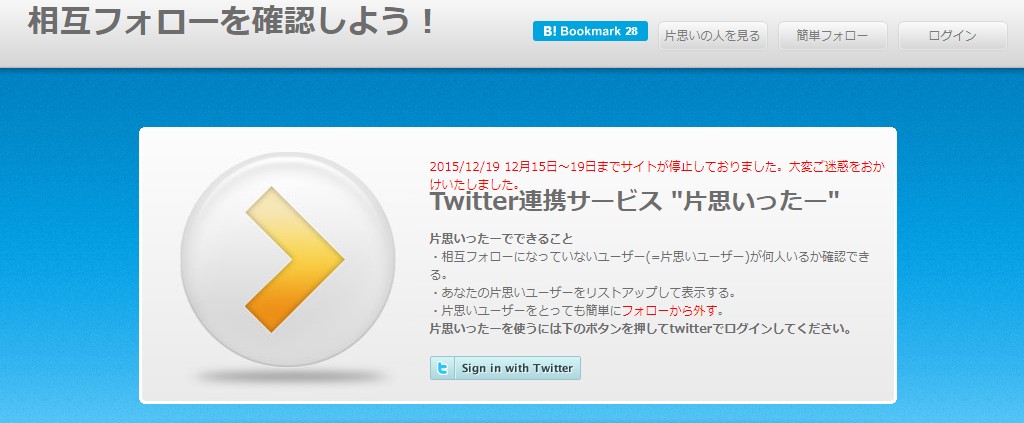Click the Twitter連携サービス "片思いったー" heading
1024x423 pixels.
634,202
